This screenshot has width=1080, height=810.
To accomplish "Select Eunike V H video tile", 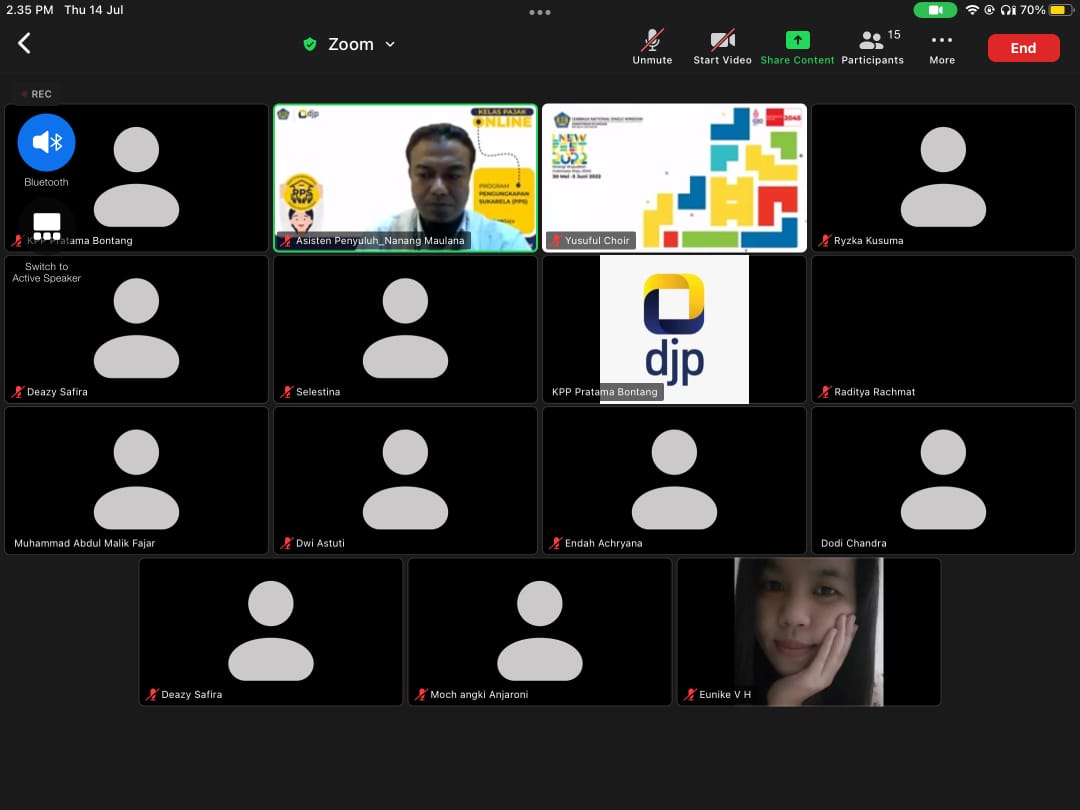I will pyautogui.click(x=808, y=631).
